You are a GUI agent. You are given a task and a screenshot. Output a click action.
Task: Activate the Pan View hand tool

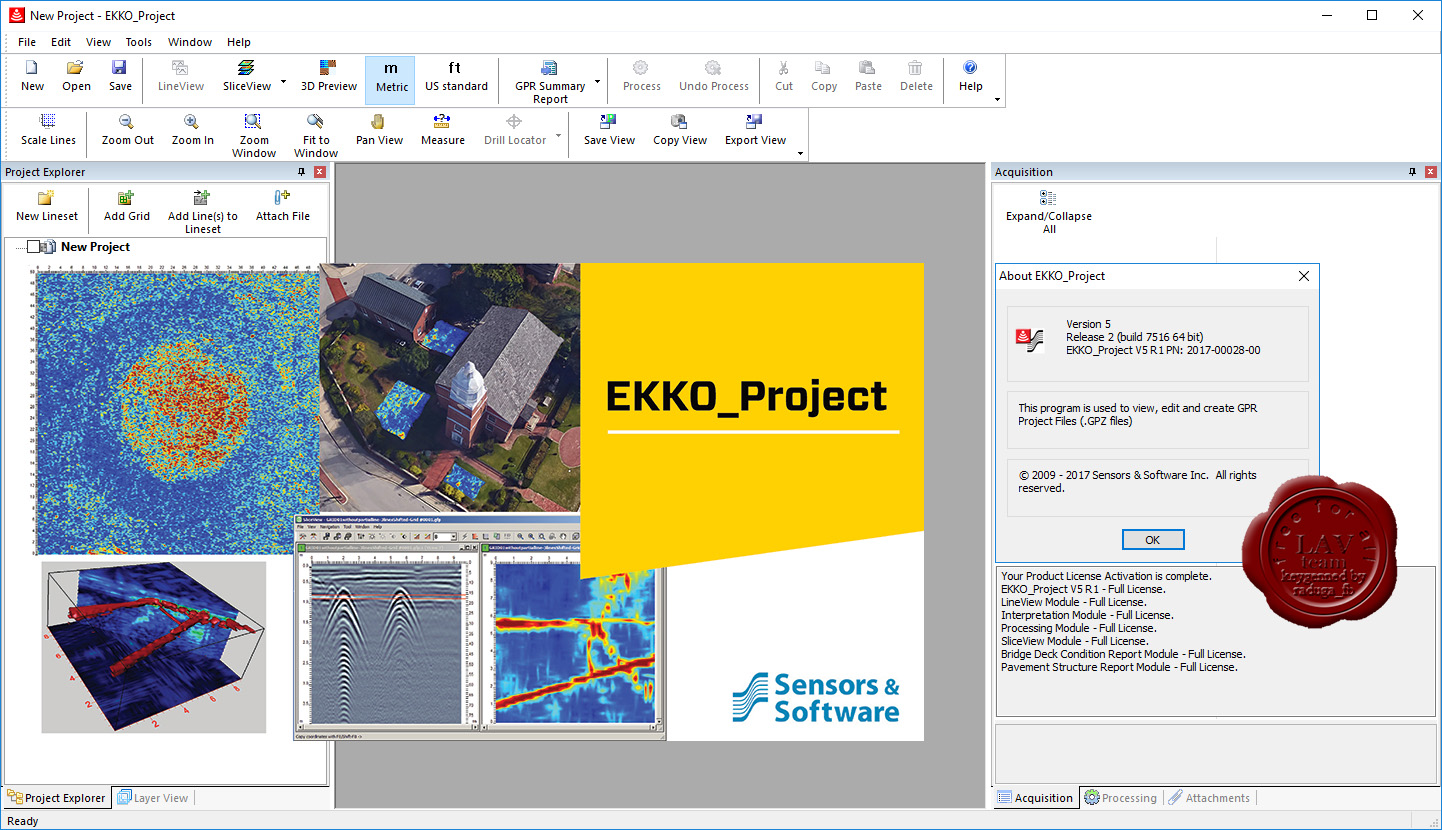tap(379, 129)
